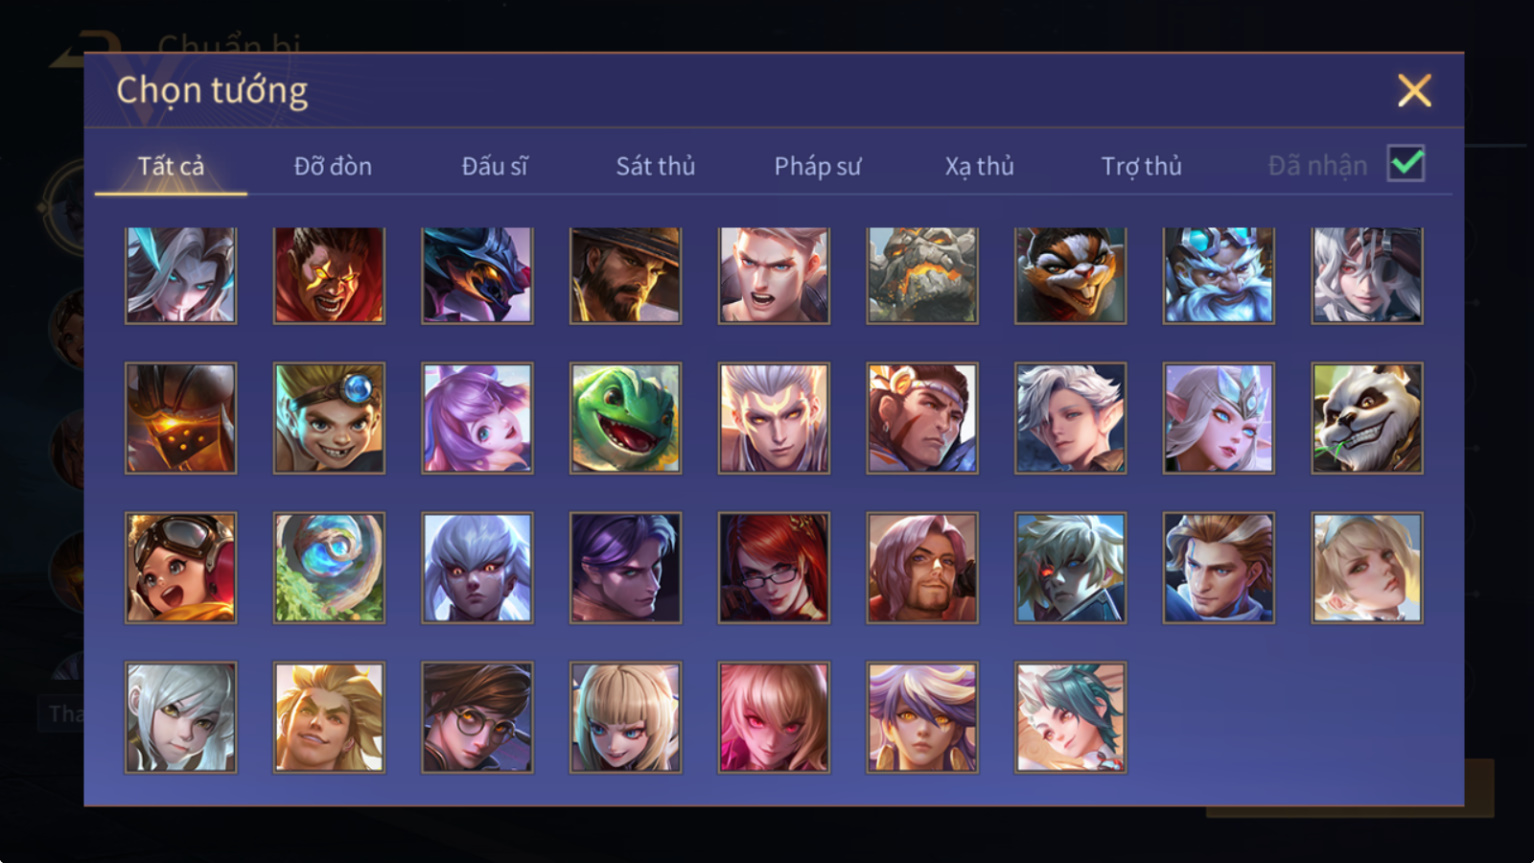Filter heroes by Xạ thủ
This screenshot has height=863, width=1534.
tap(979, 166)
